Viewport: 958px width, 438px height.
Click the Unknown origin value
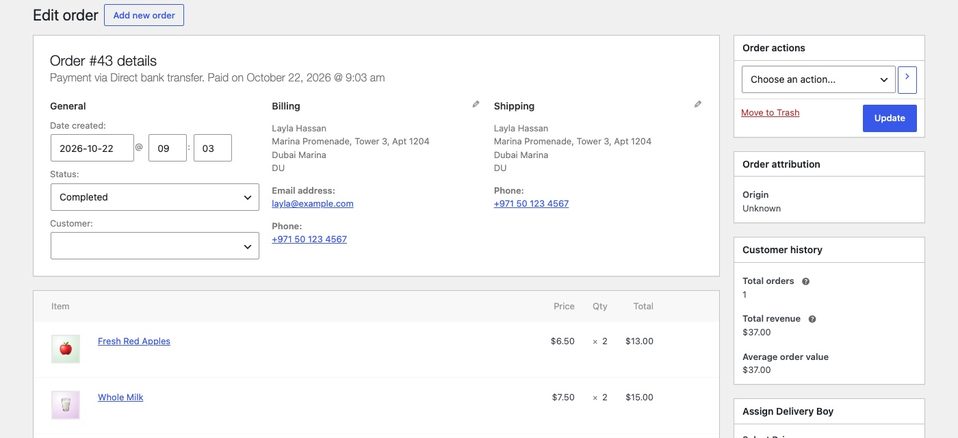pyautogui.click(x=761, y=208)
